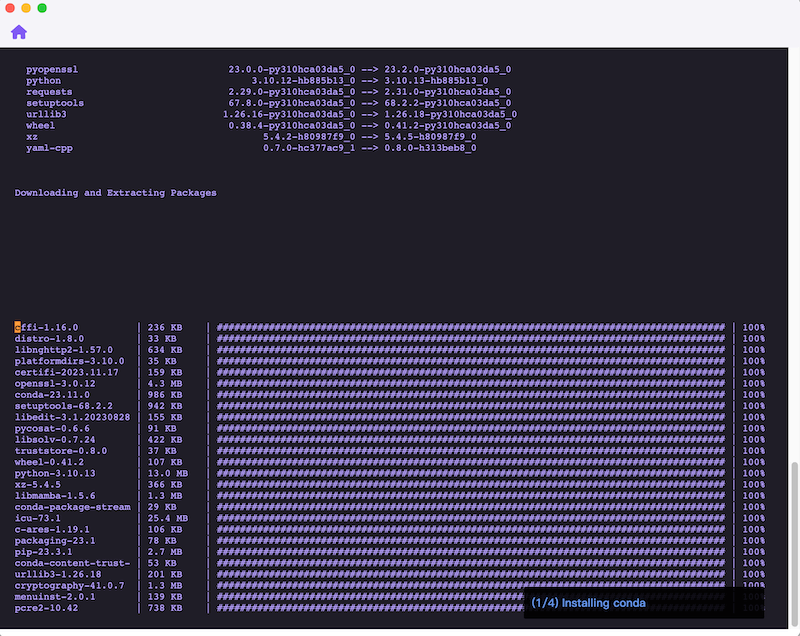Click the purple Home icon
Image resolution: width=800 pixels, height=636 pixels.
coord(19,32)
